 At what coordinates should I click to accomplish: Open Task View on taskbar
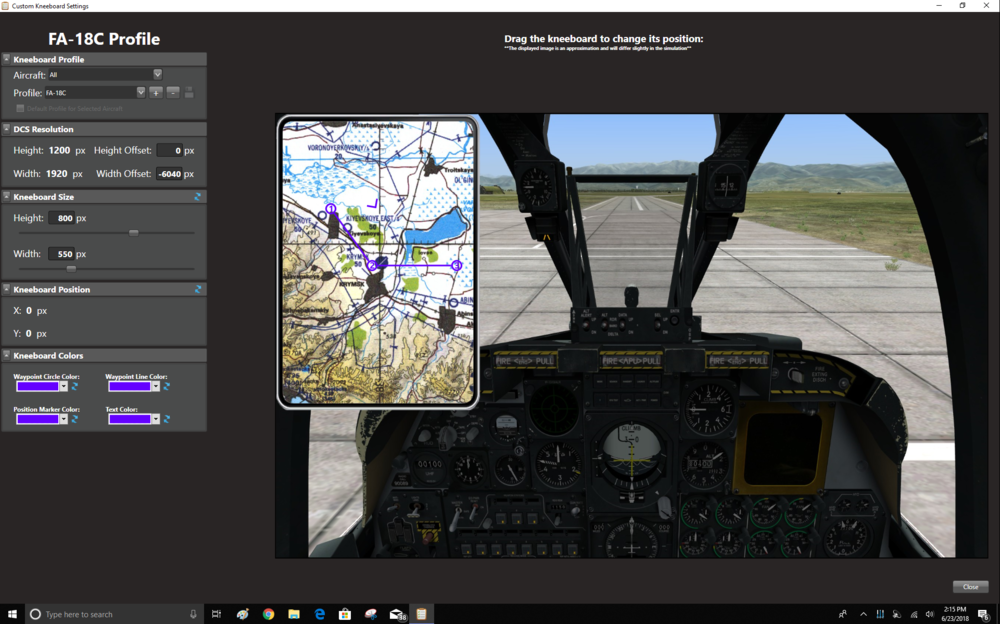pos(216,614)
